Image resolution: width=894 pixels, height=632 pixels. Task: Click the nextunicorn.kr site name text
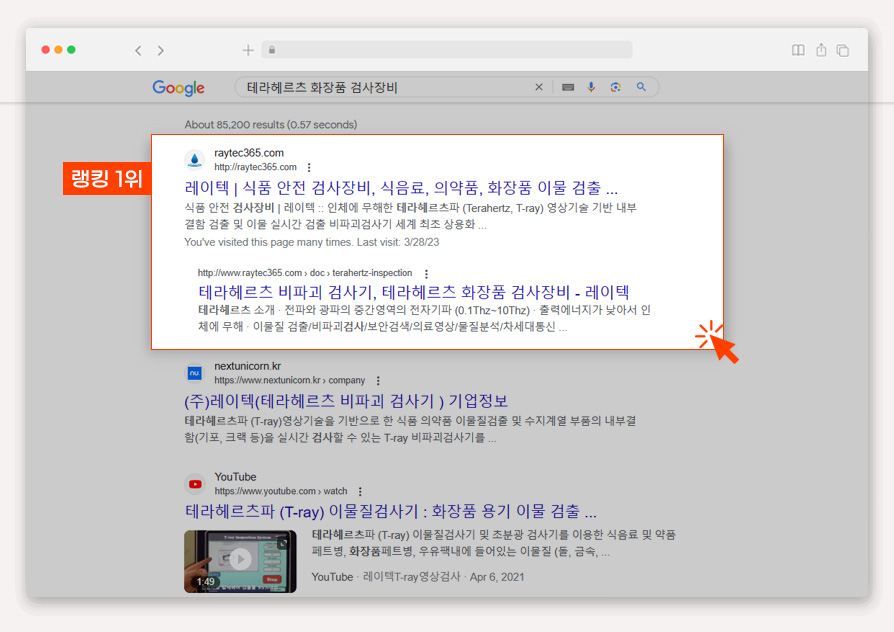pyautogui.click(x=247, y=366)
